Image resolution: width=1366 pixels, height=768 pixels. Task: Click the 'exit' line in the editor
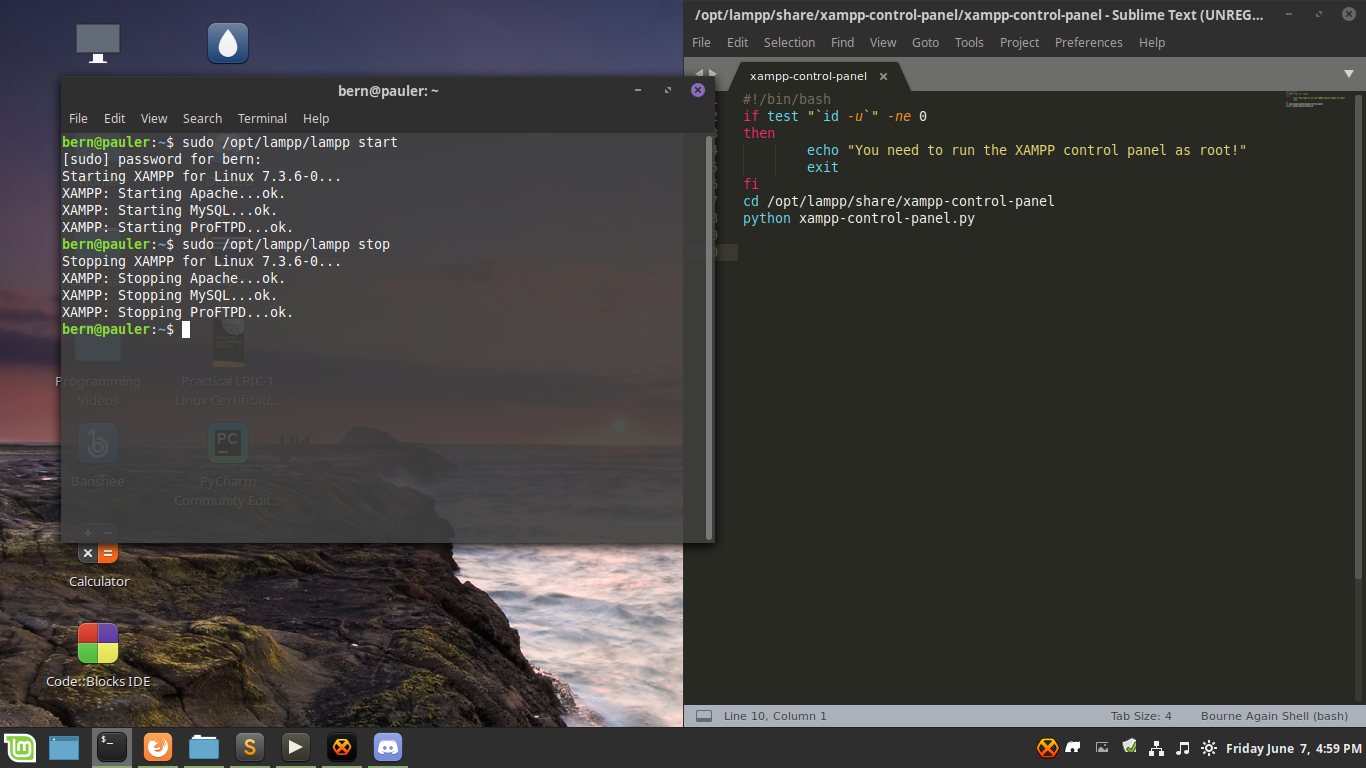pyautogui.click(x=823, y=167)
